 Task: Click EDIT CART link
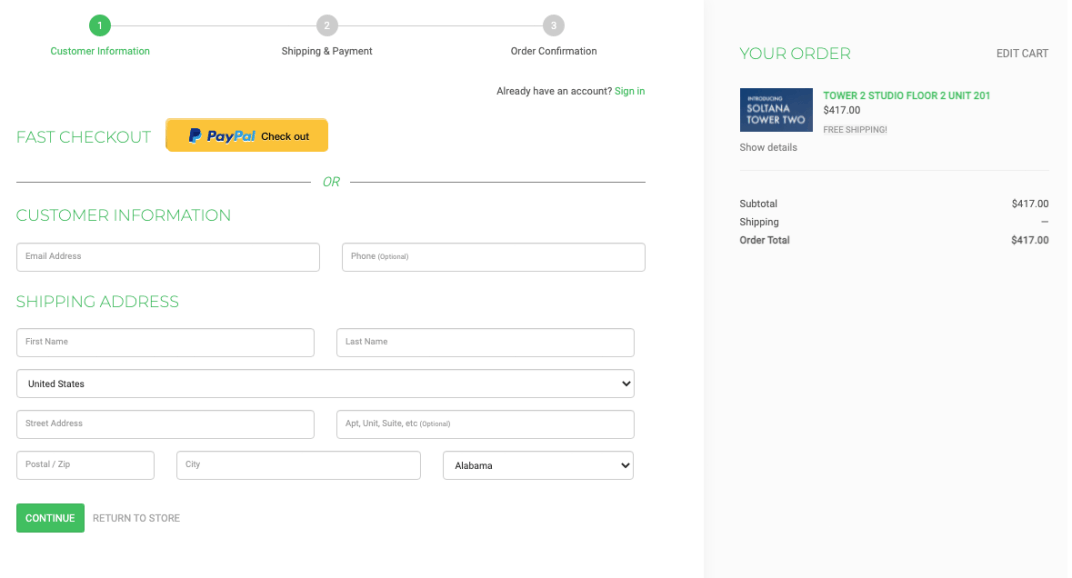pyautogui.click(x=1022, y=53)
